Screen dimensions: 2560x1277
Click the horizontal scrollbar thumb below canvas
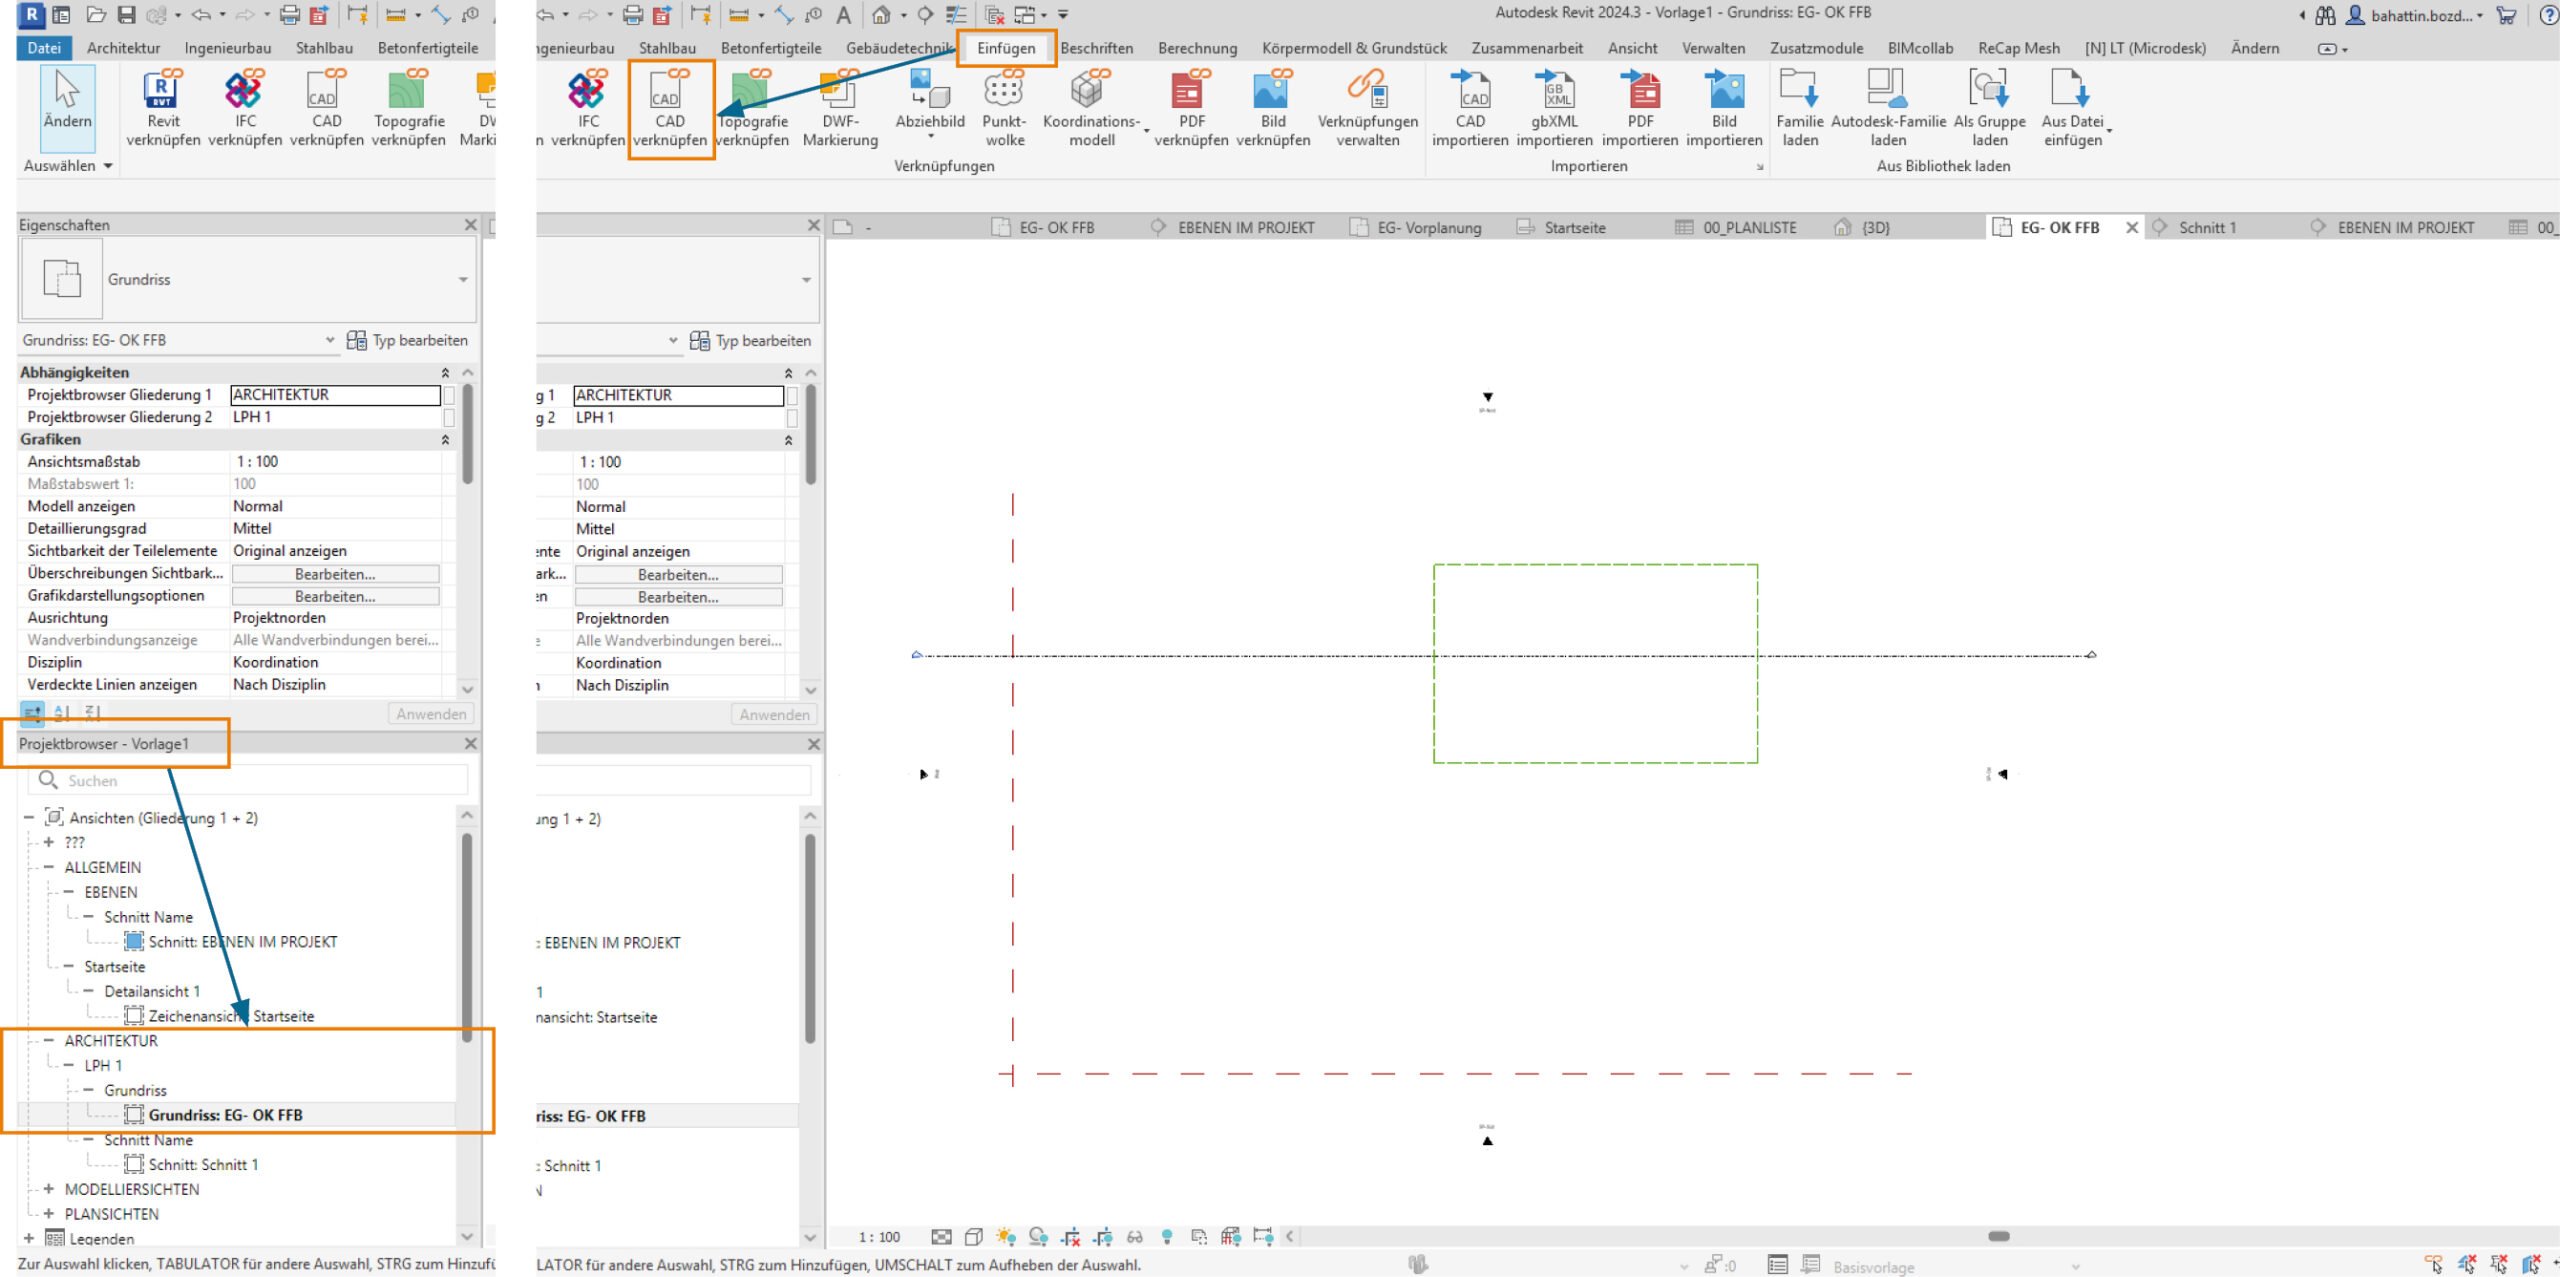1998,1236
